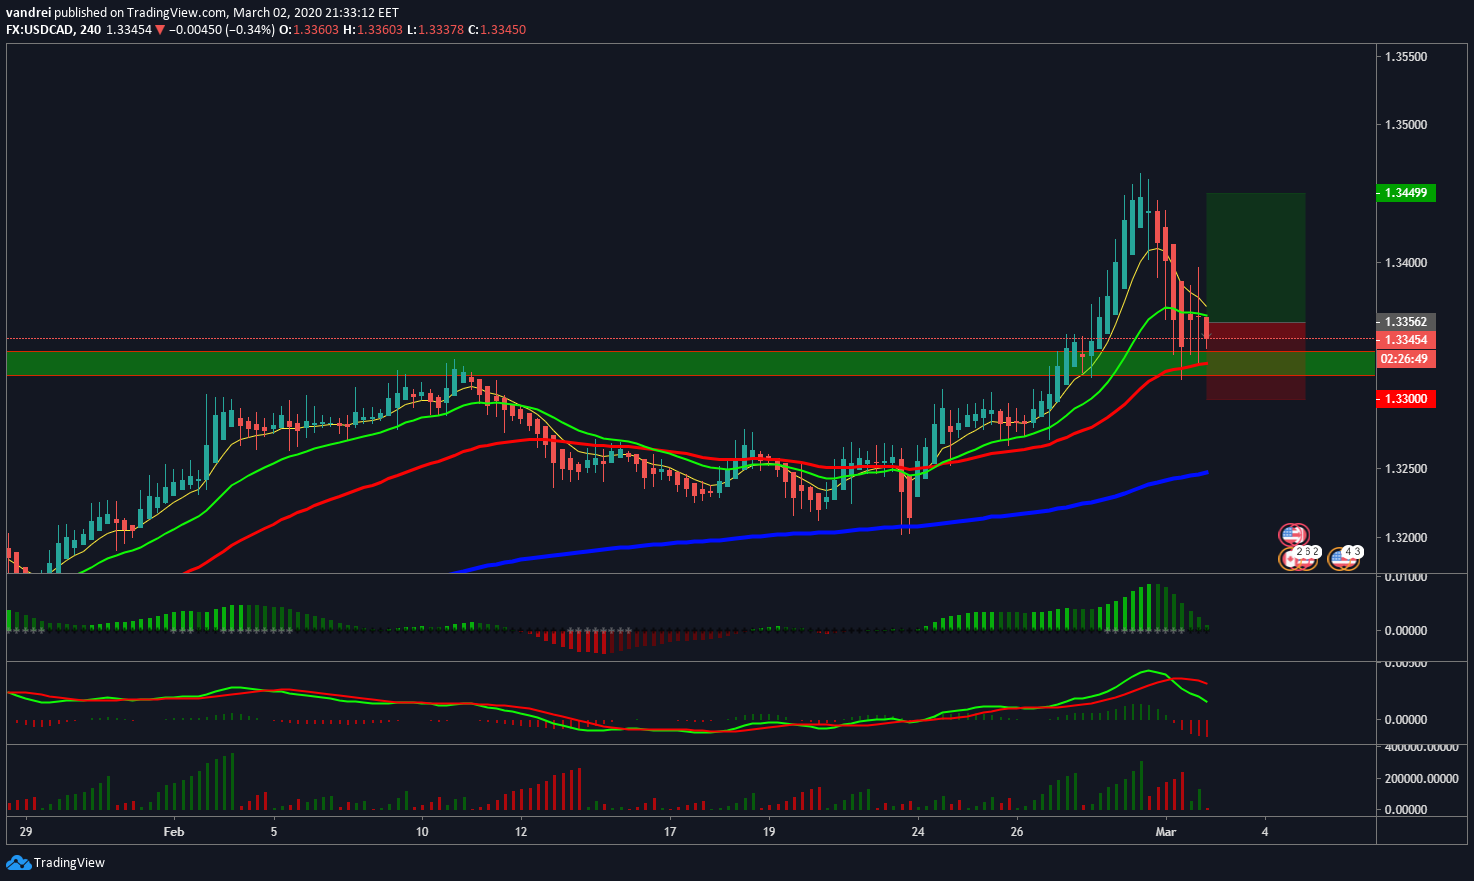Open the US flag event marked 4 3
Screen dimensions: 1474x881
click(1345, 558)
